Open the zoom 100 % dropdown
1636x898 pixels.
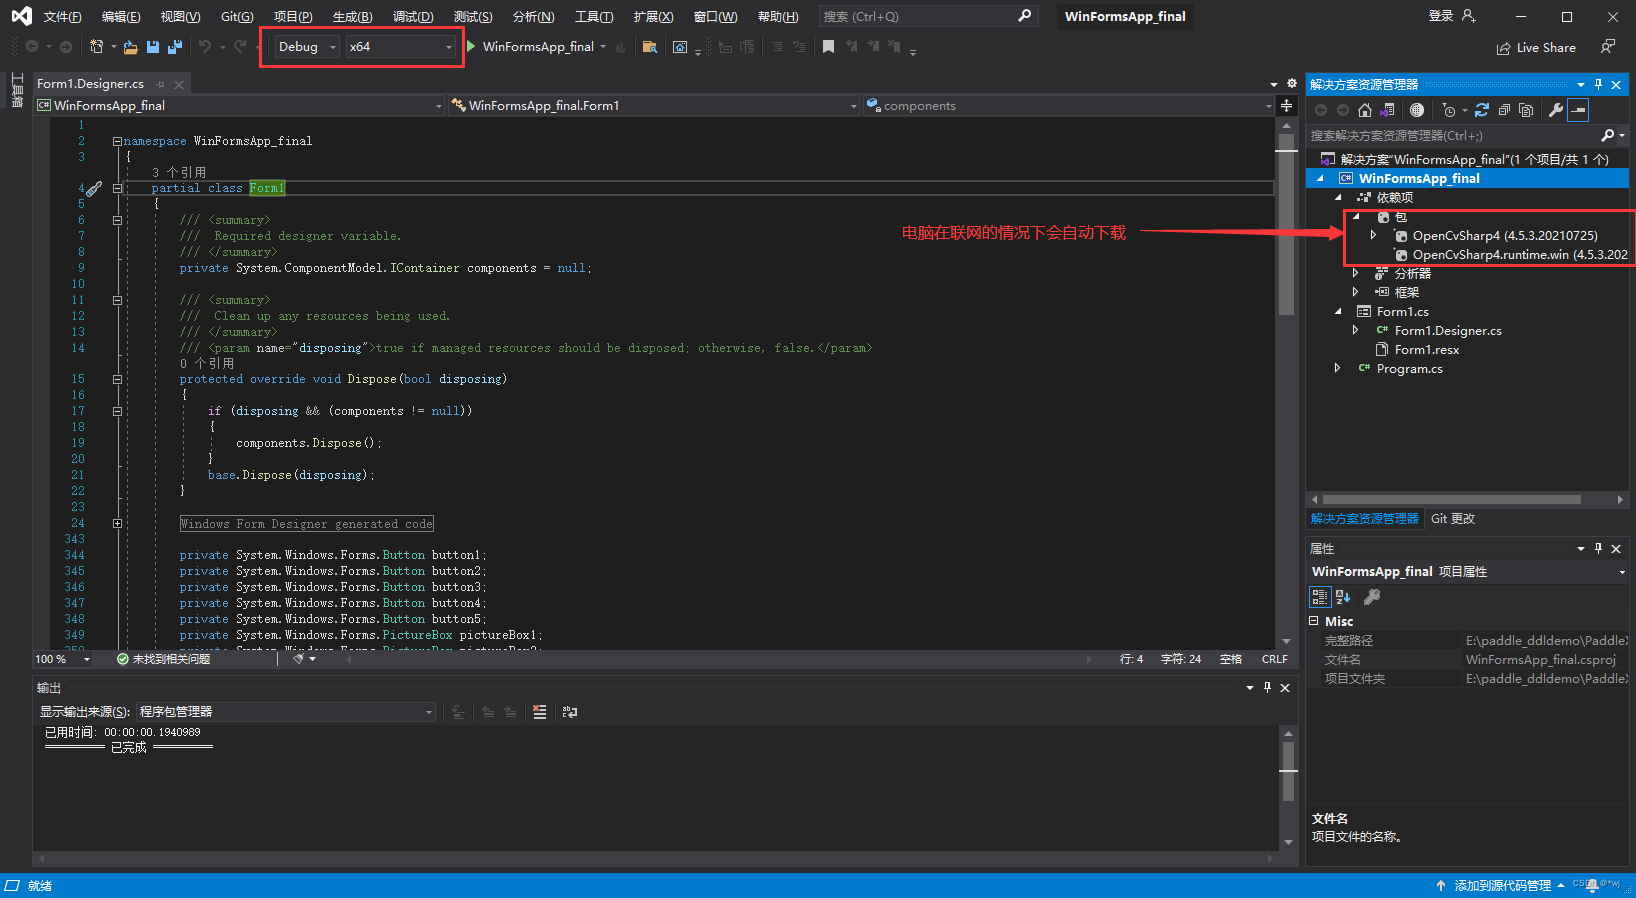click(x=63, y=659)
